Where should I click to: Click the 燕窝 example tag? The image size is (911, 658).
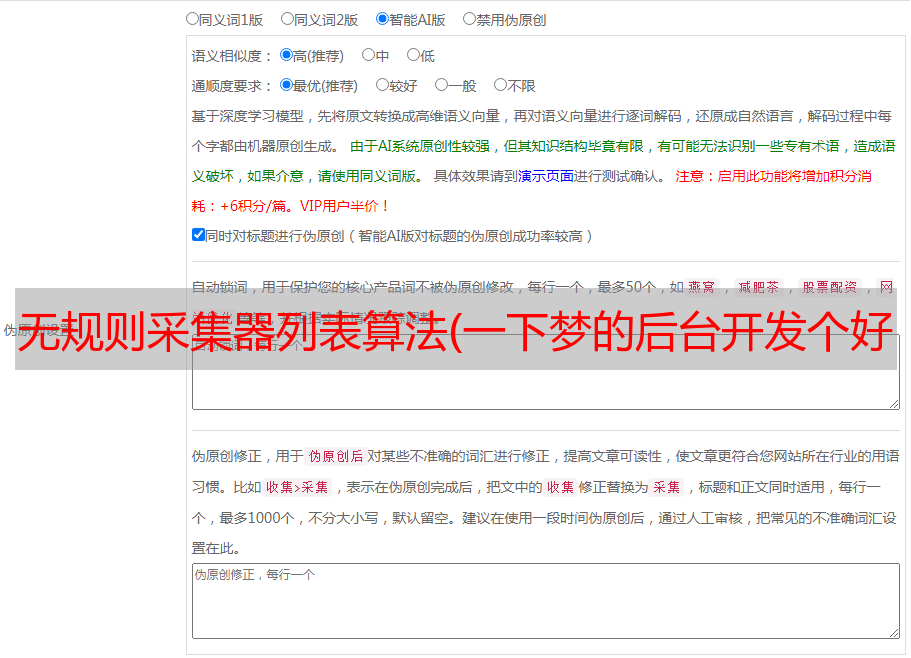702,287
